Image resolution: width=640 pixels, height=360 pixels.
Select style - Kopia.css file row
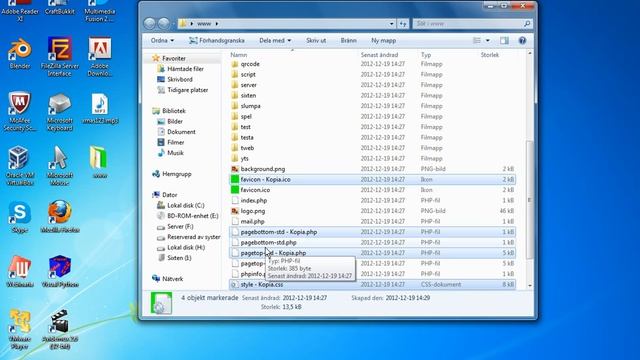click(372, 284)
